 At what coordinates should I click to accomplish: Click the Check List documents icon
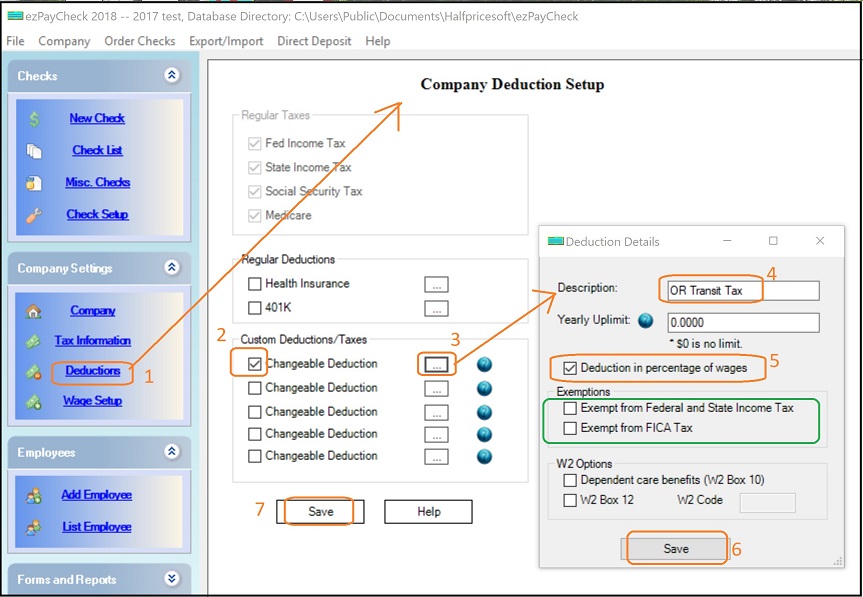(34, 151)
